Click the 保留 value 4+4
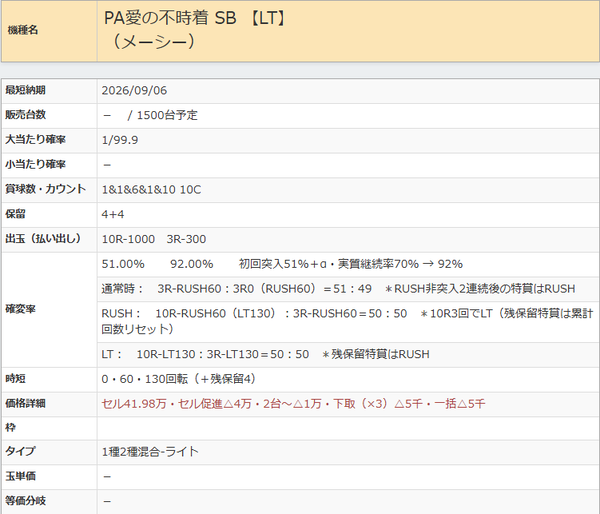This screenshot has height=514, width=600. coord(113,214)
